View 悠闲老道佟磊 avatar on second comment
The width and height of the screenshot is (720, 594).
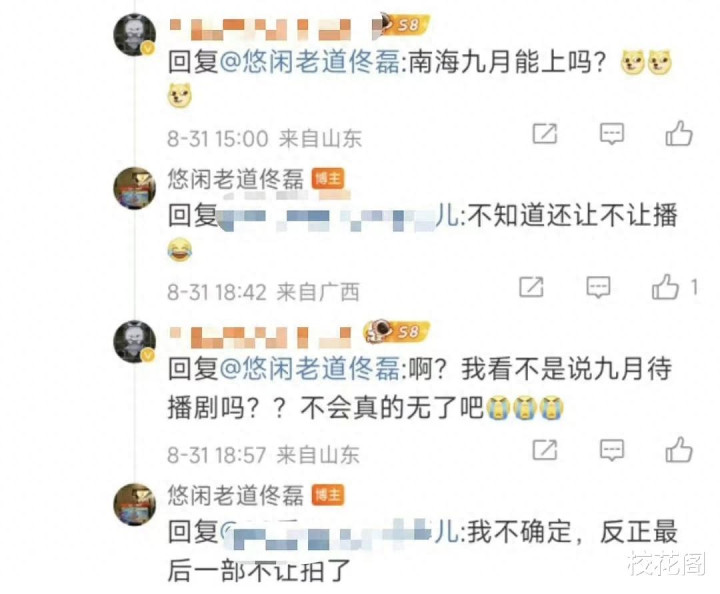[135, 188]
